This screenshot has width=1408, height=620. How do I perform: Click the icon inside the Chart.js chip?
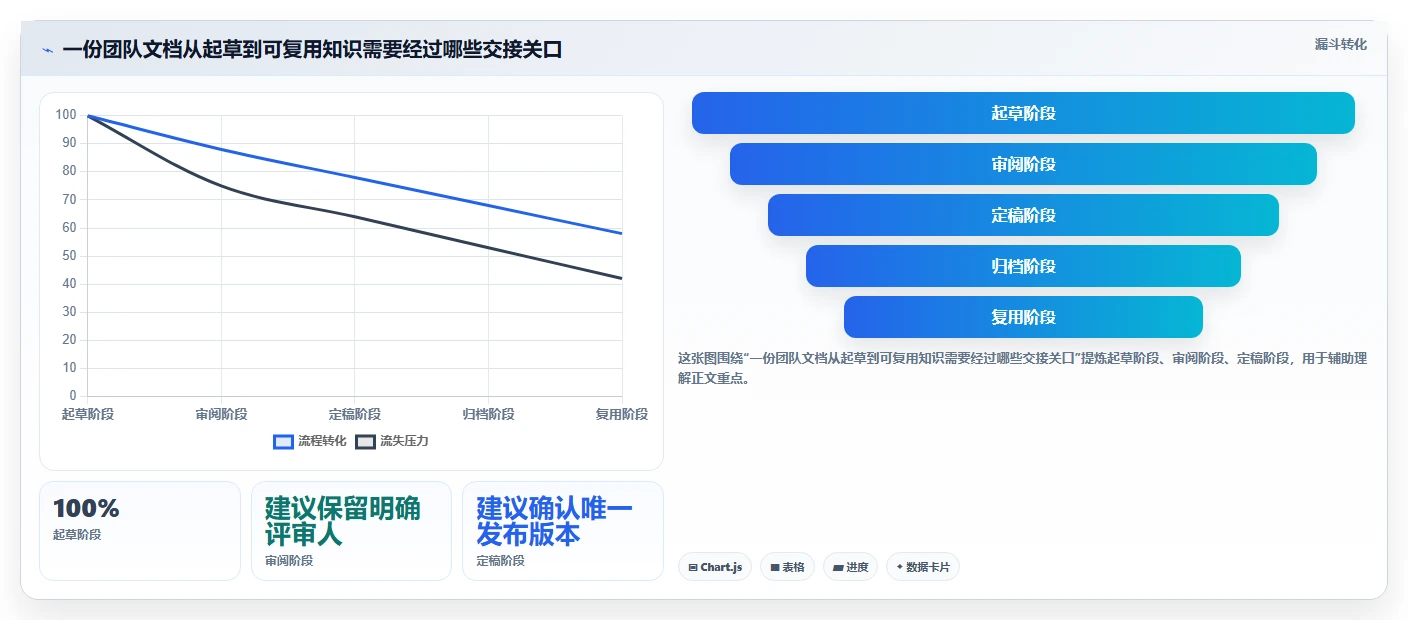click(x=693, y=568)
